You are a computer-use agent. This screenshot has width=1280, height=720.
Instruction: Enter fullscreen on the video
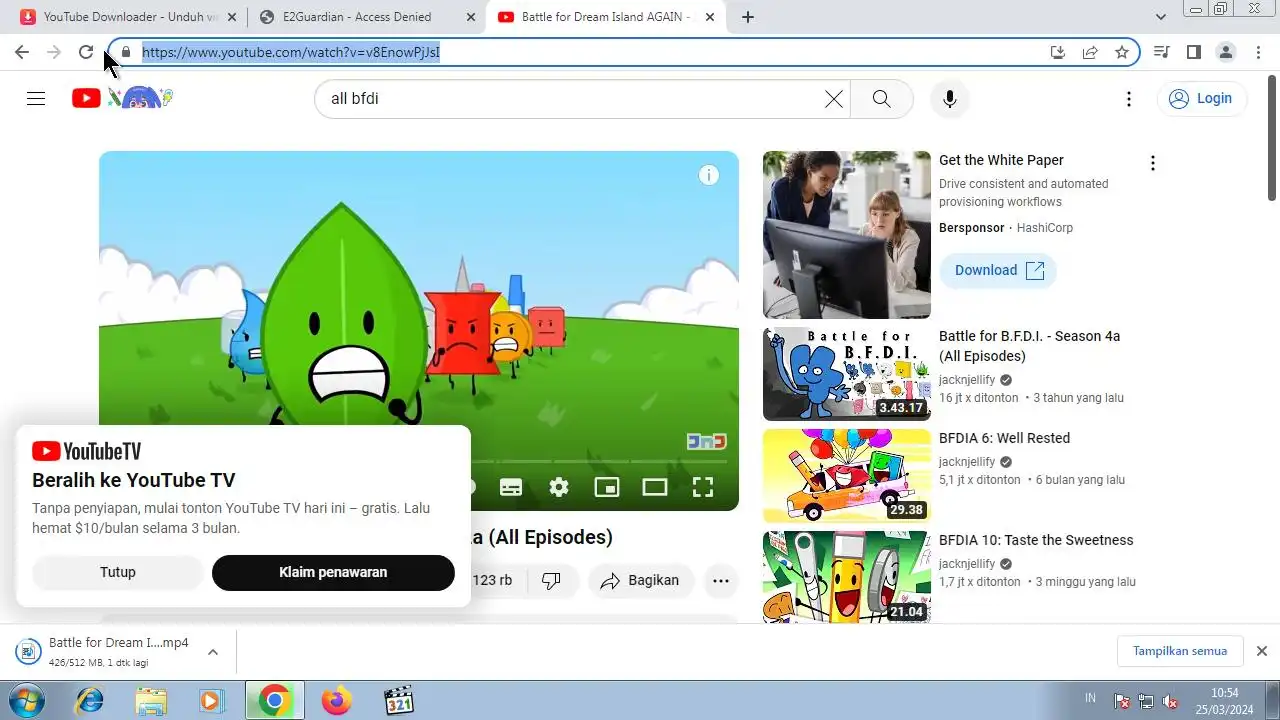pos(703,487)
